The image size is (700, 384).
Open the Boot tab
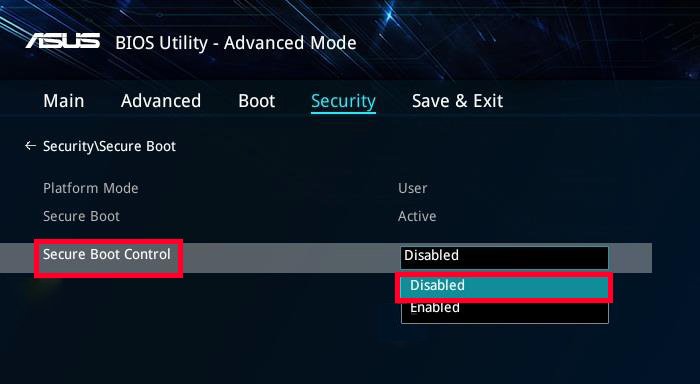[257, 101]
